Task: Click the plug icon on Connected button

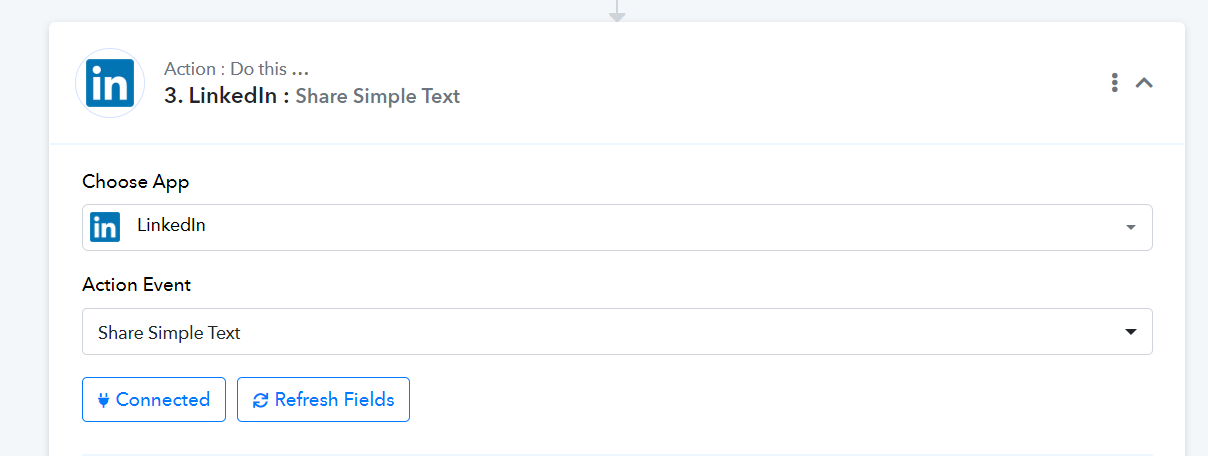Action: [103, 400]
